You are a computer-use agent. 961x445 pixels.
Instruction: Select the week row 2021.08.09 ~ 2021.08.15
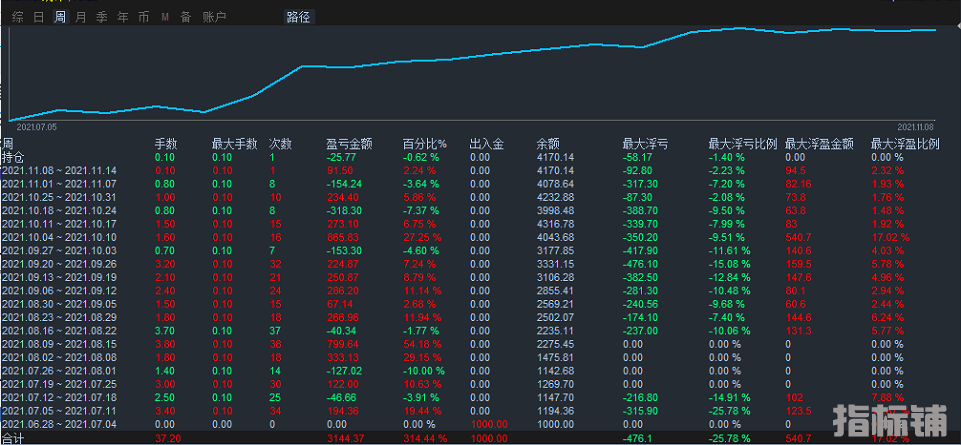pyautogui.click(x=59, y=344)
